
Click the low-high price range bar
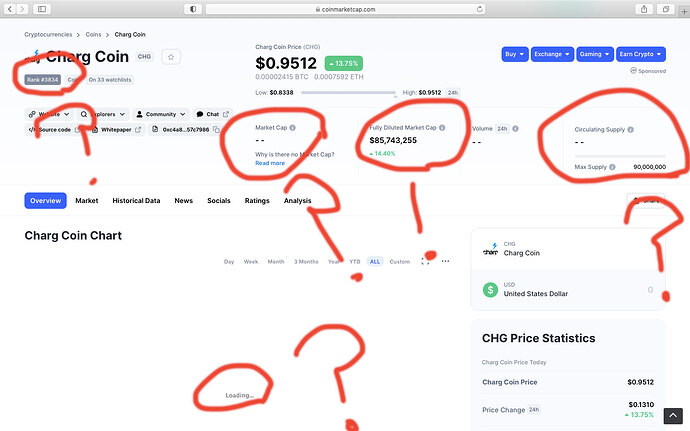tap(348, 92)
